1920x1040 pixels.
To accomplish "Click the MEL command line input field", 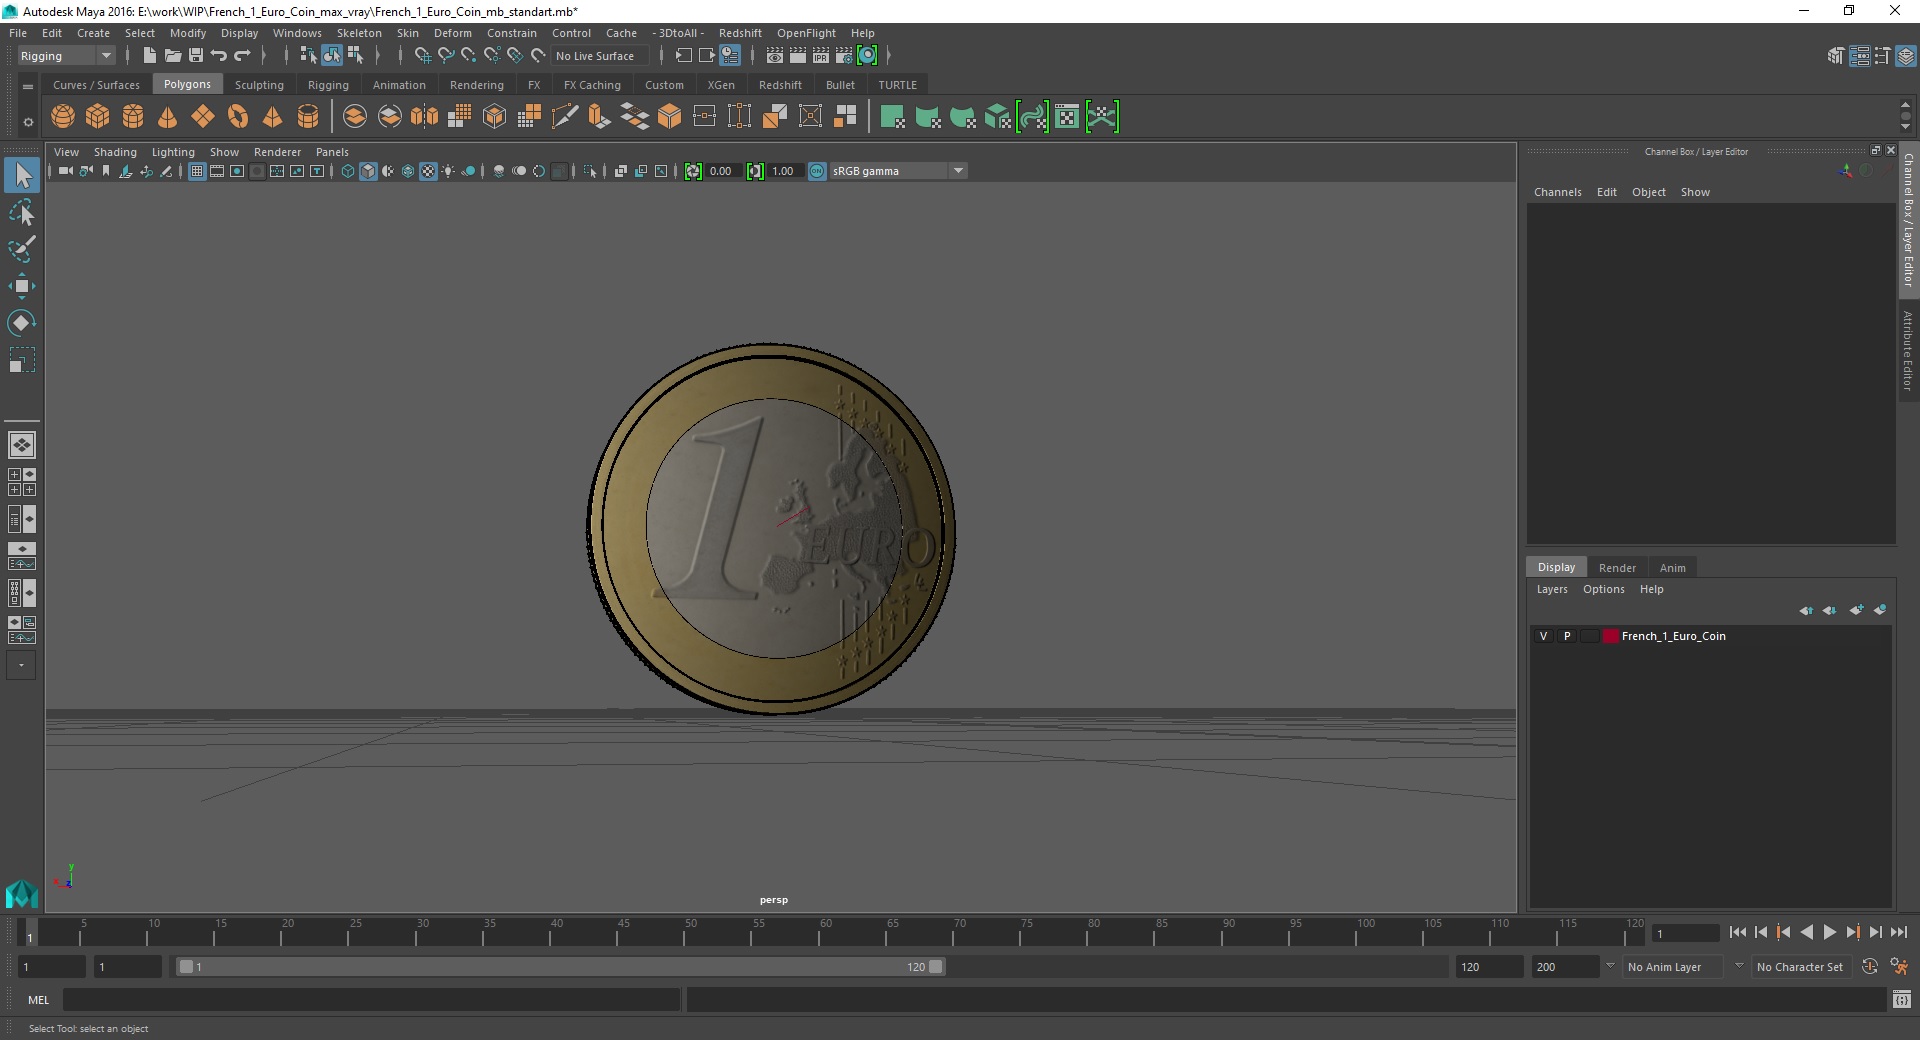I will [372, 999].
